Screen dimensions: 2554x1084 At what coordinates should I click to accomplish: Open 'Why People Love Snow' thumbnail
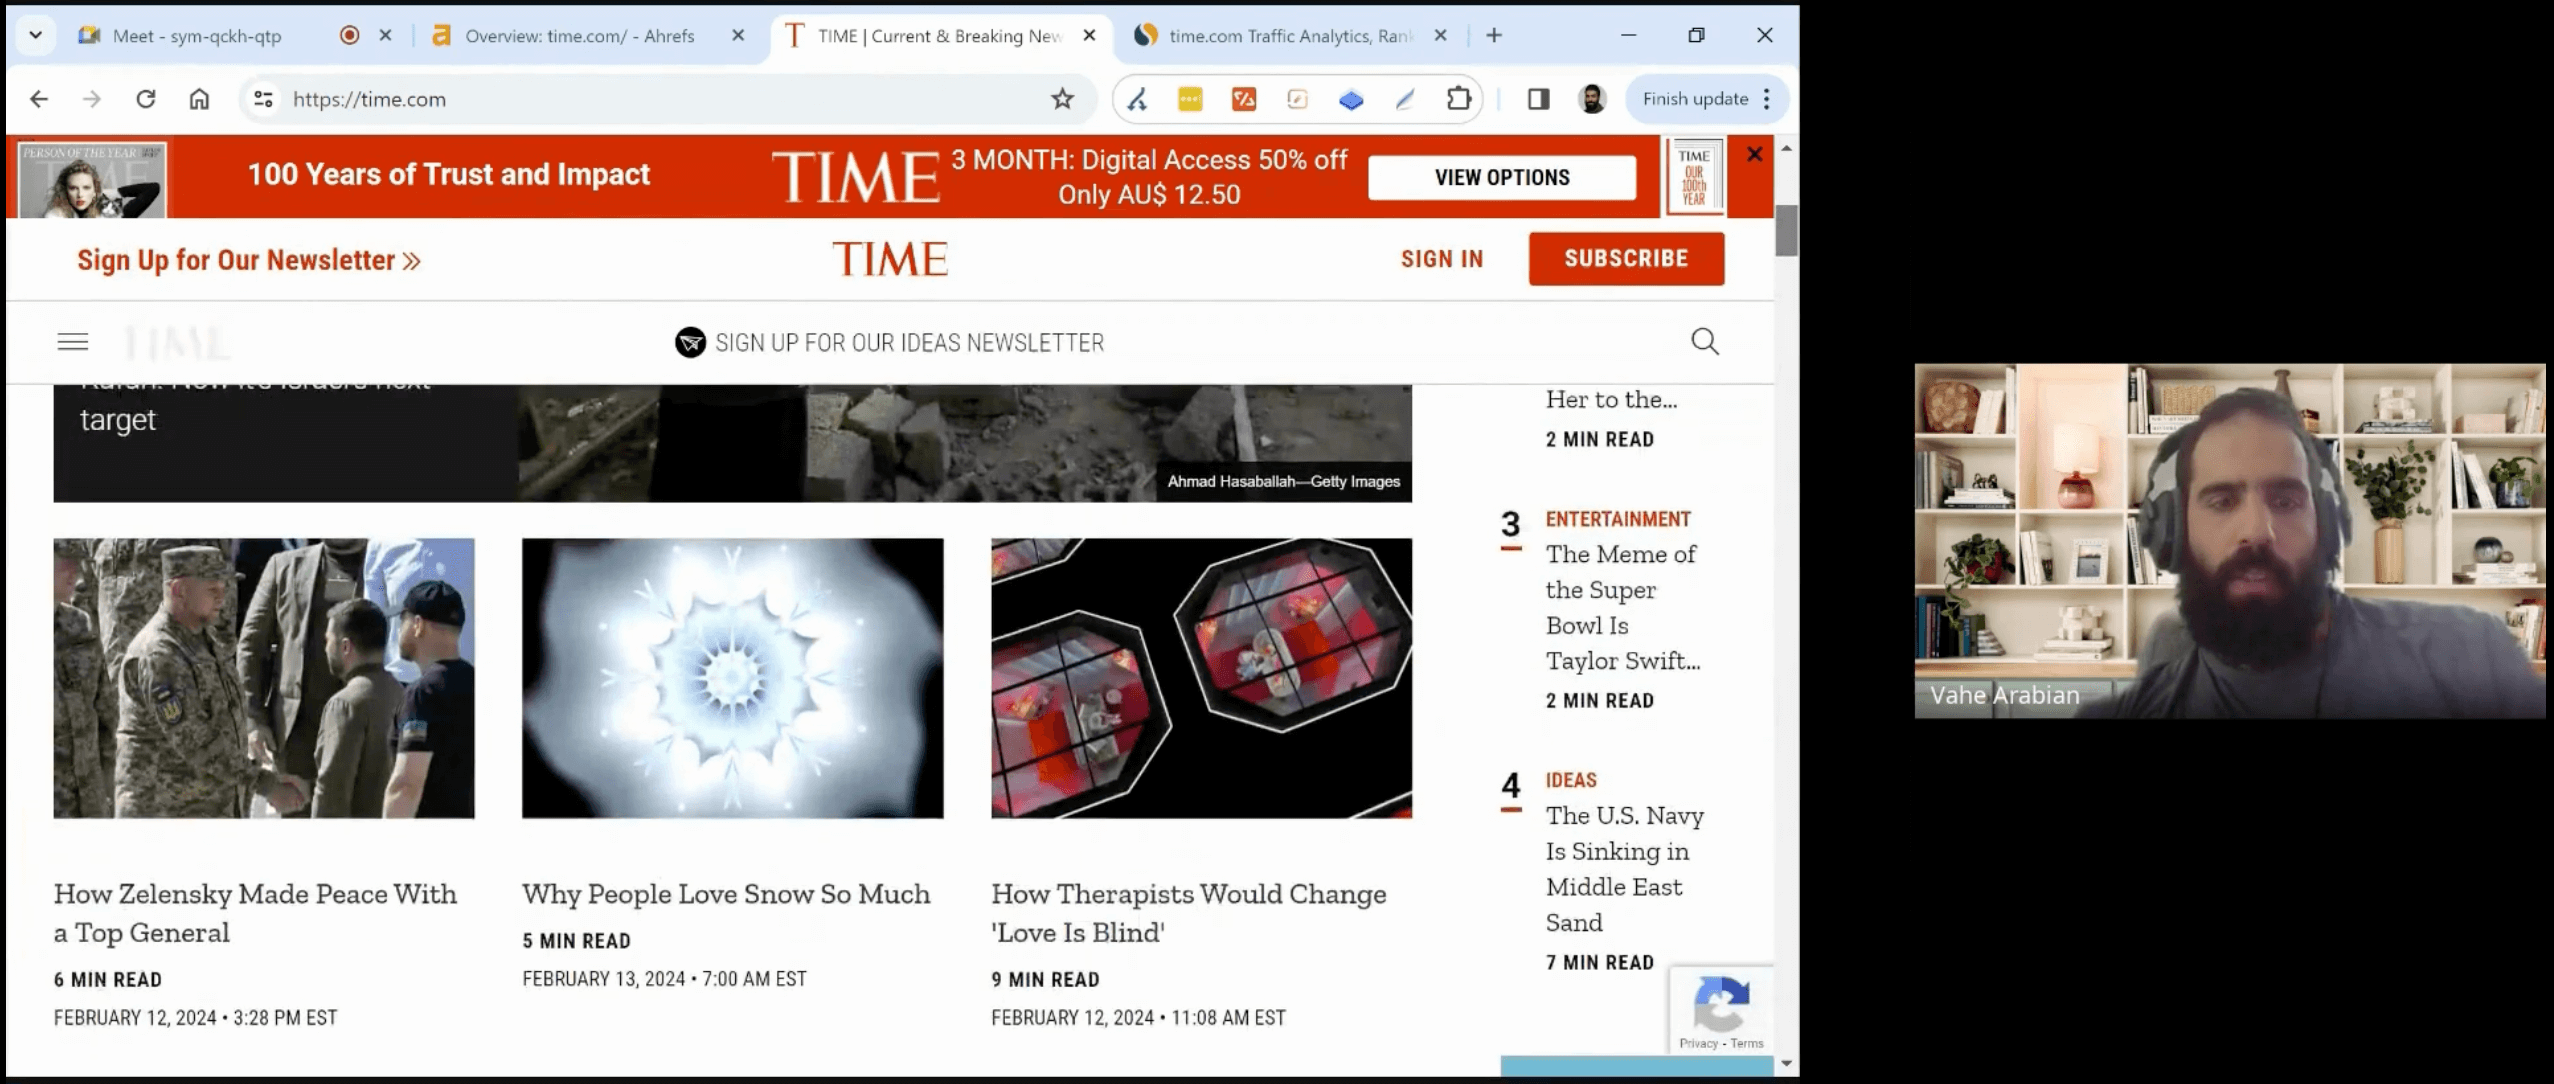pyautogui.click(x=732, y=678)
